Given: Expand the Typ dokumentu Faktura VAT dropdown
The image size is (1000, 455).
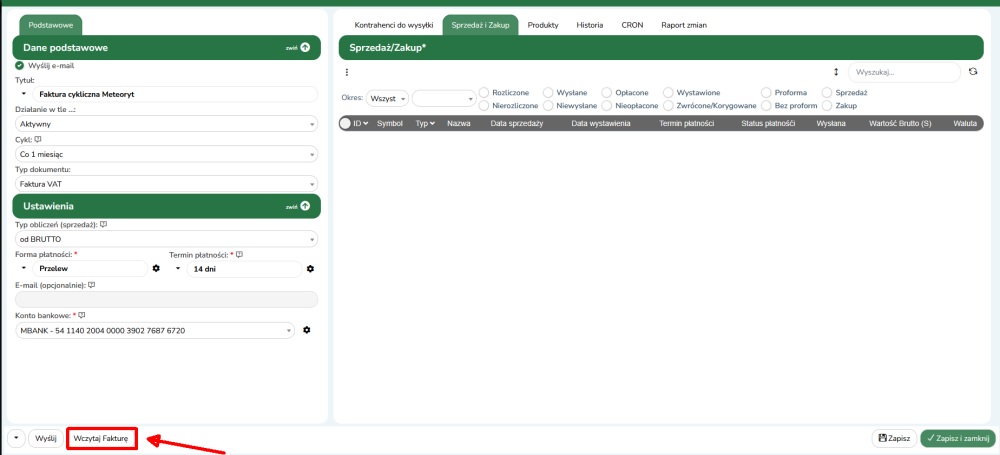Looking at the screenshot, I should tap(166, 184).
